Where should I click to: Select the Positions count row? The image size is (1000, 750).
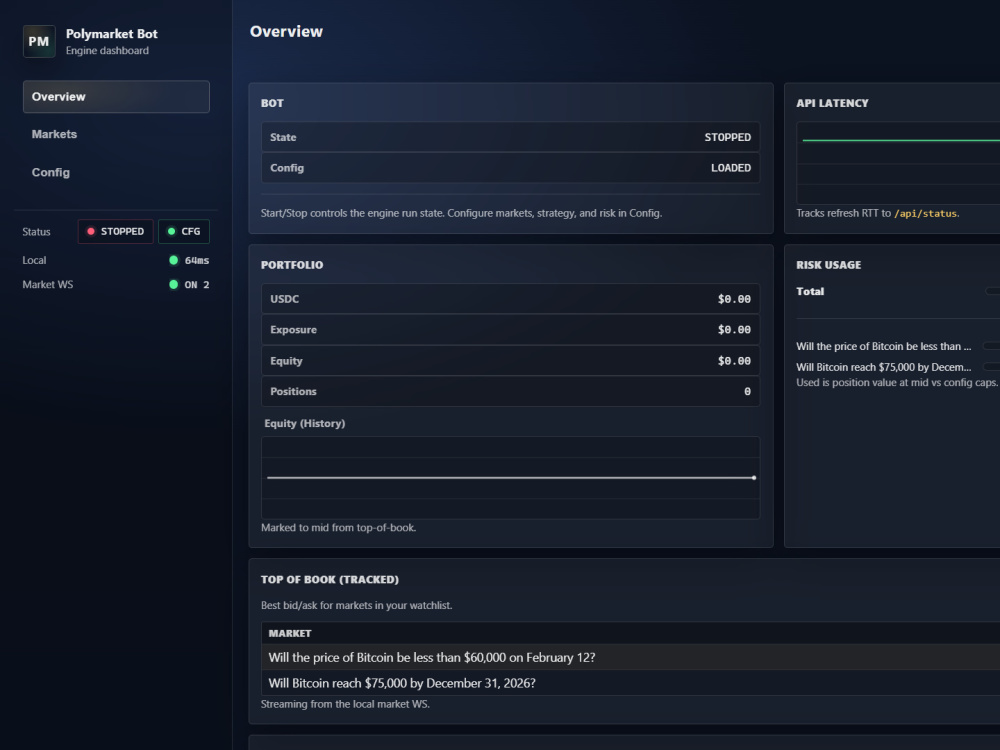(510, 392)
